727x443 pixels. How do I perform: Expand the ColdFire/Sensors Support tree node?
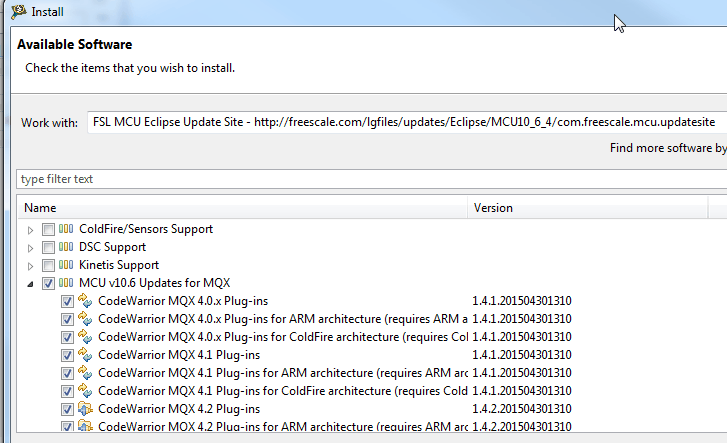(x=31, y=229)
